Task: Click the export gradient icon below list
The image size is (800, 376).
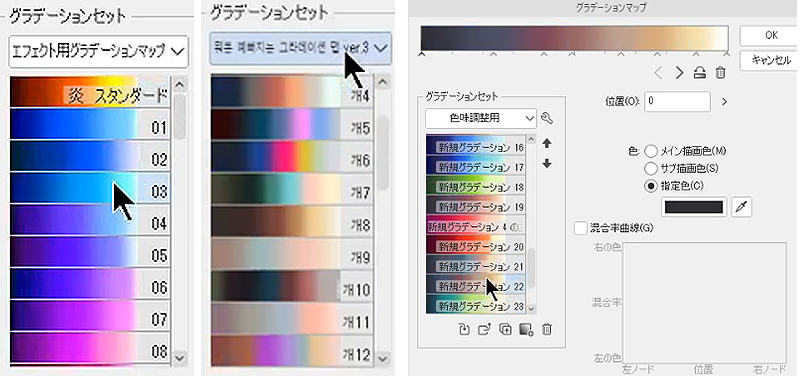Action: (484, 330)
